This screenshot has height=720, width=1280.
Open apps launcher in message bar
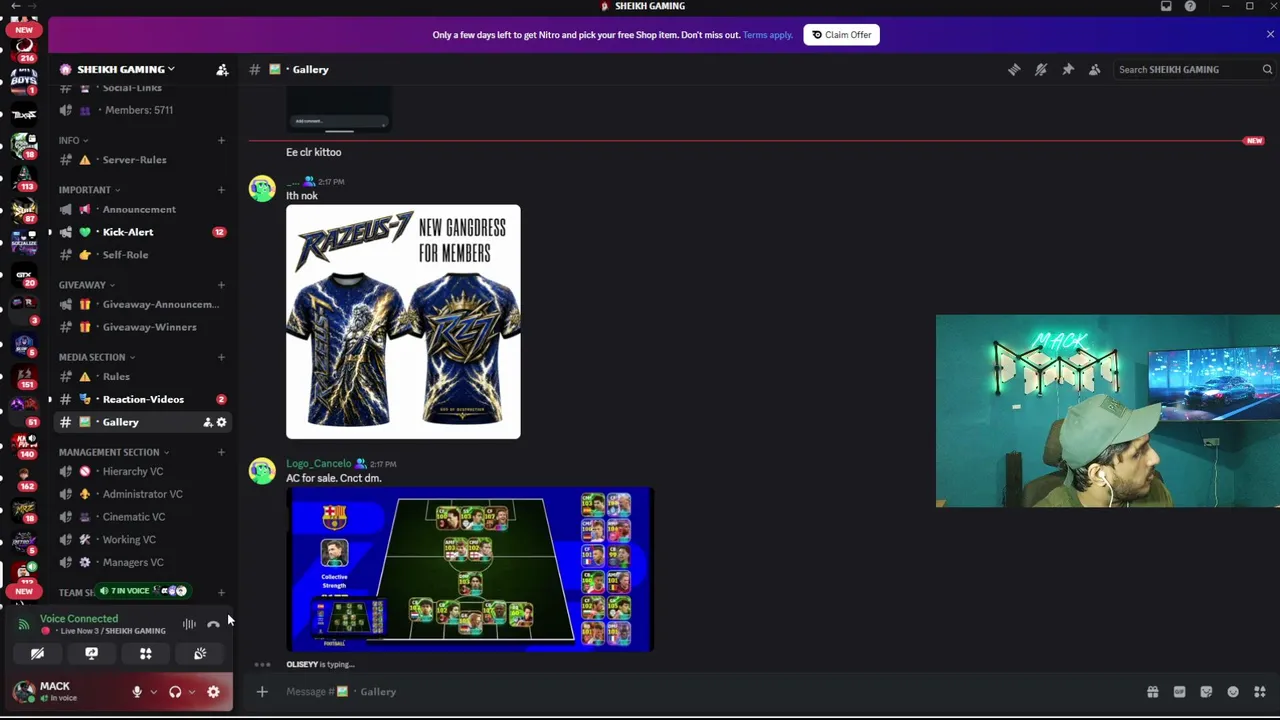(x=1260, y=692)
